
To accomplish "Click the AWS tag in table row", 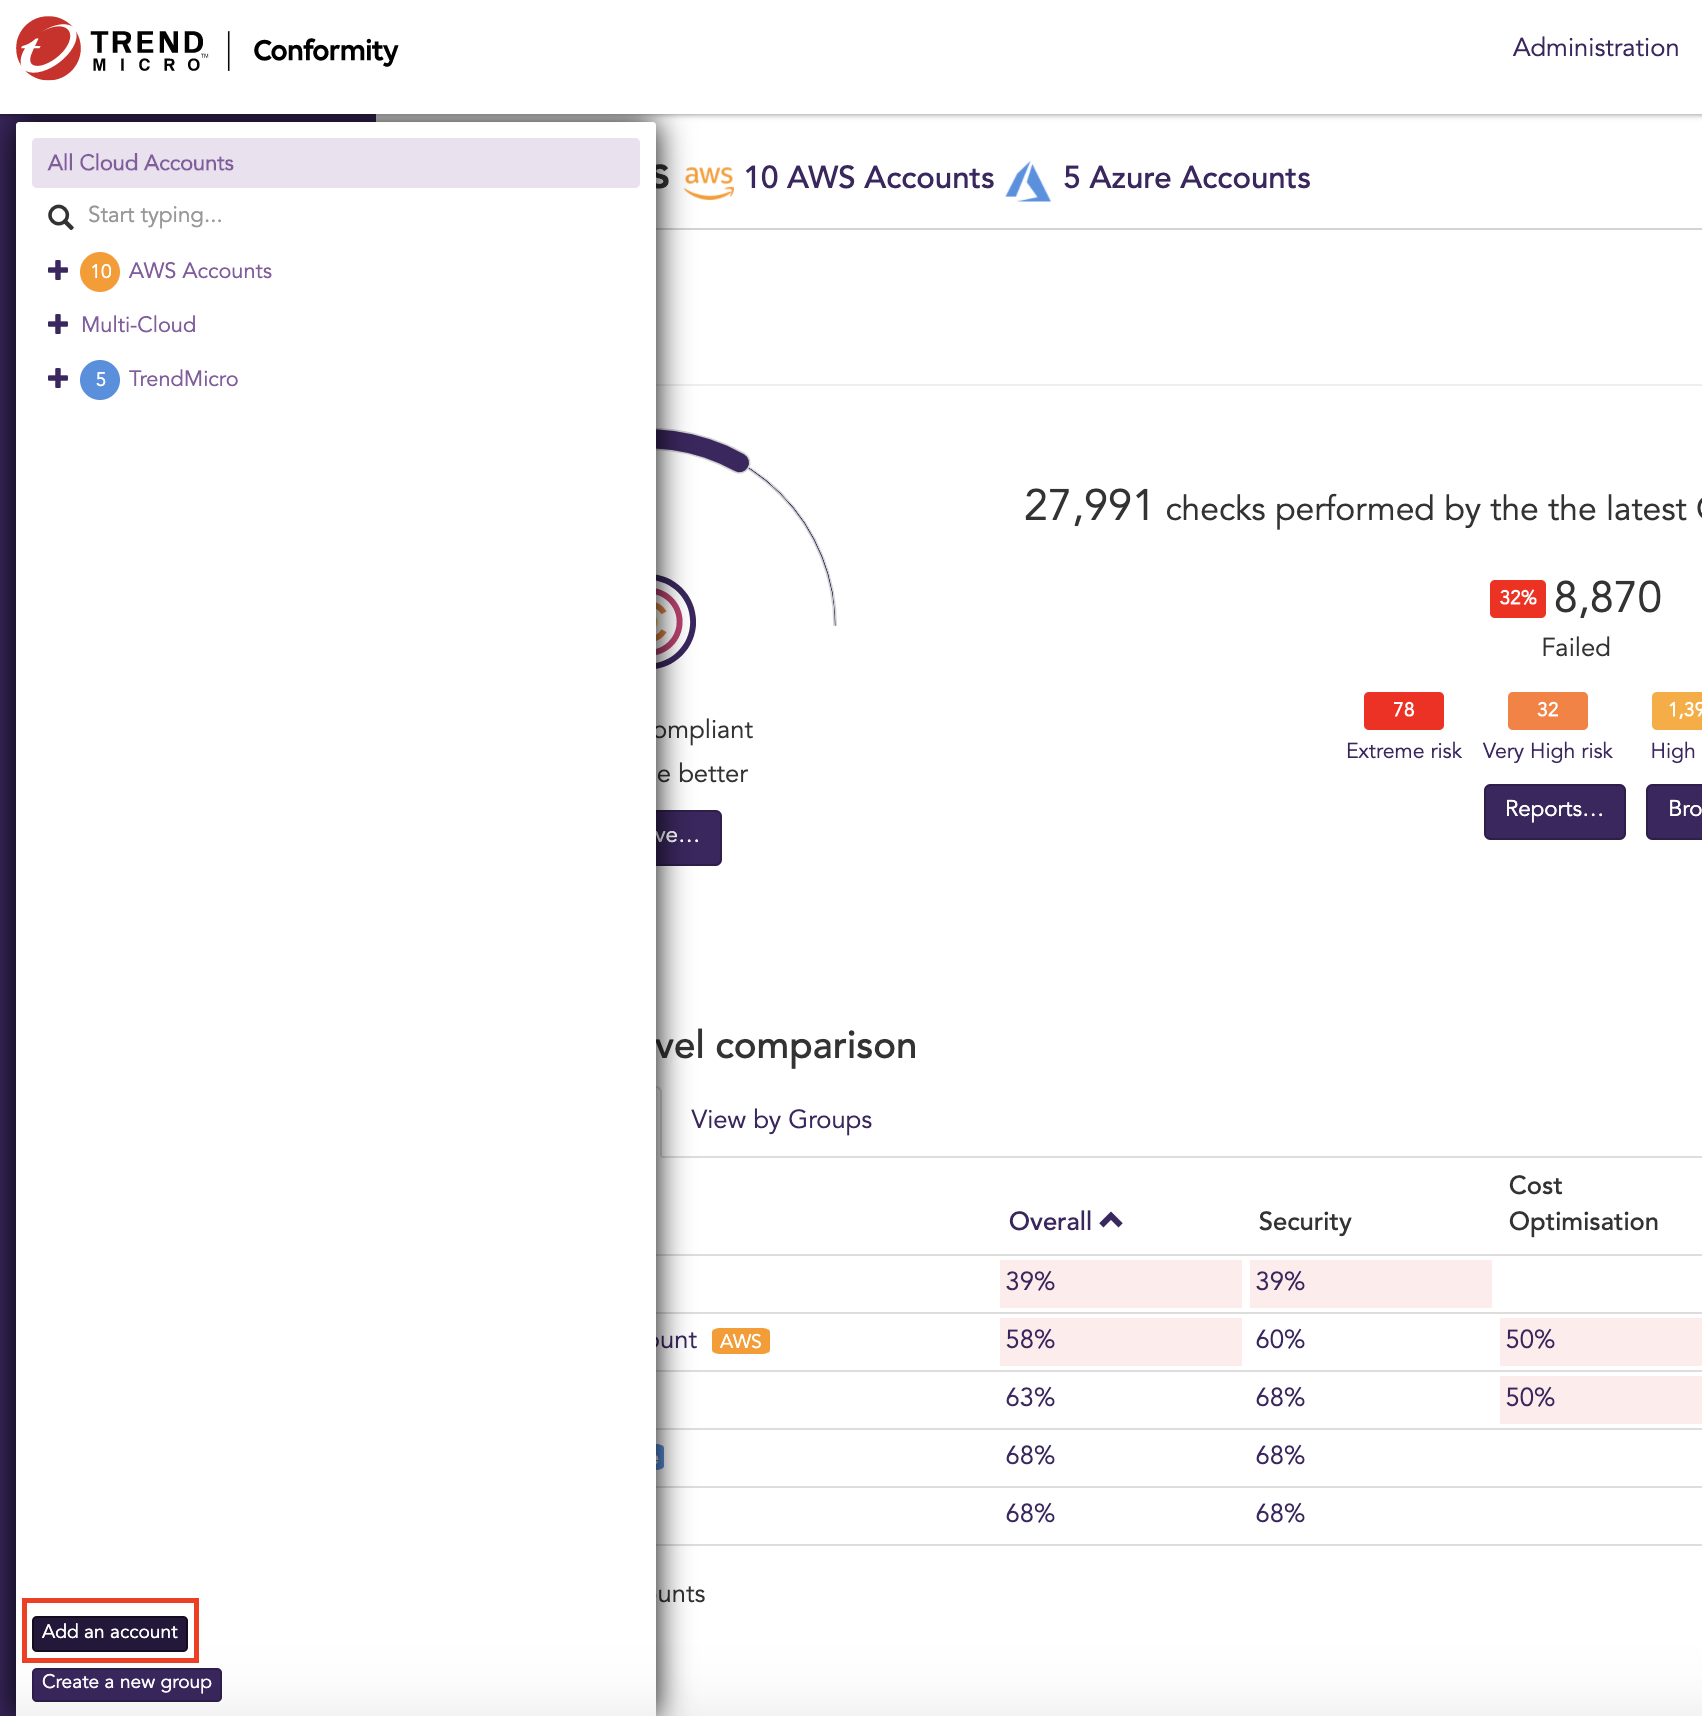I will tap(740, 1341).
